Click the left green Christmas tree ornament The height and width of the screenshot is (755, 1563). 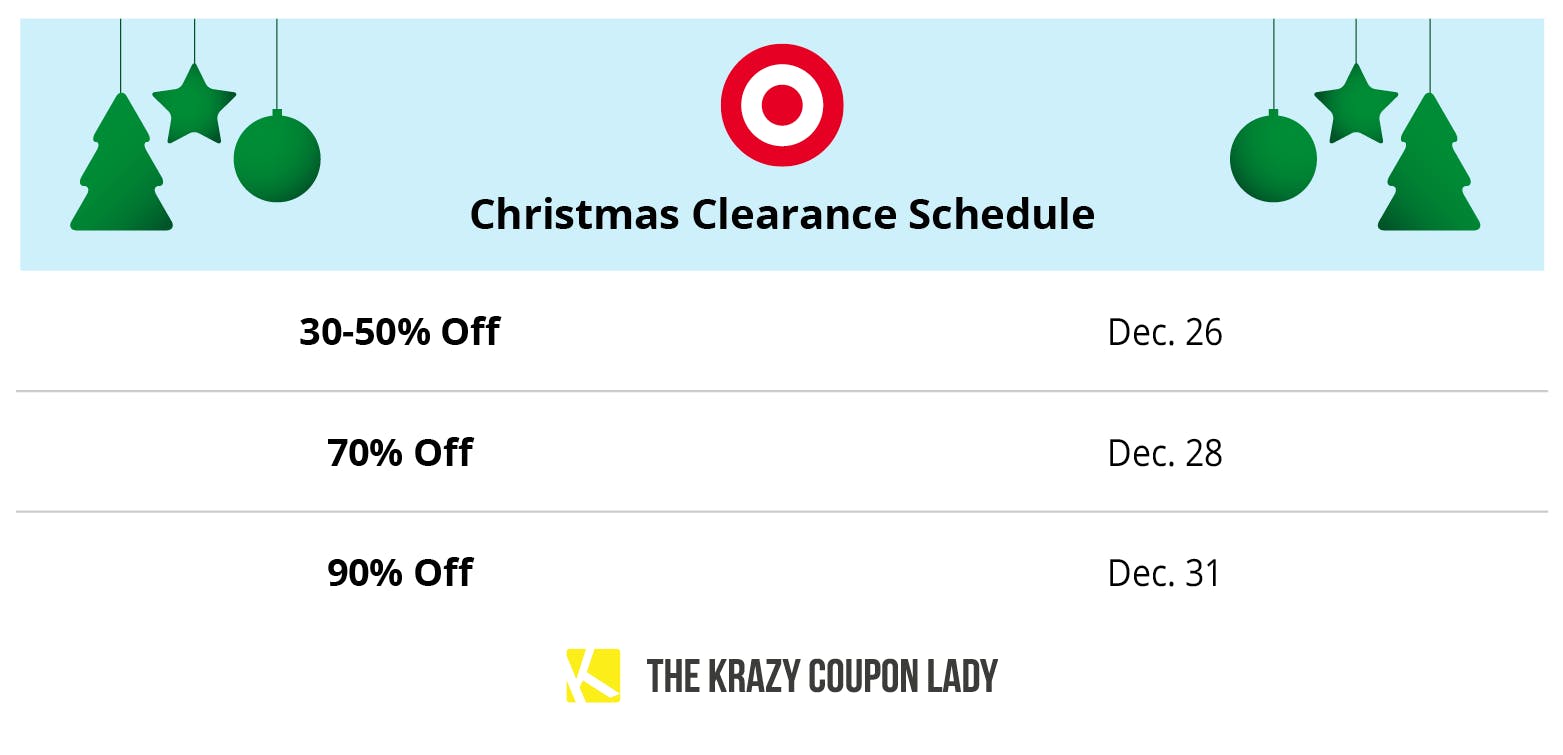pos(122,170)
